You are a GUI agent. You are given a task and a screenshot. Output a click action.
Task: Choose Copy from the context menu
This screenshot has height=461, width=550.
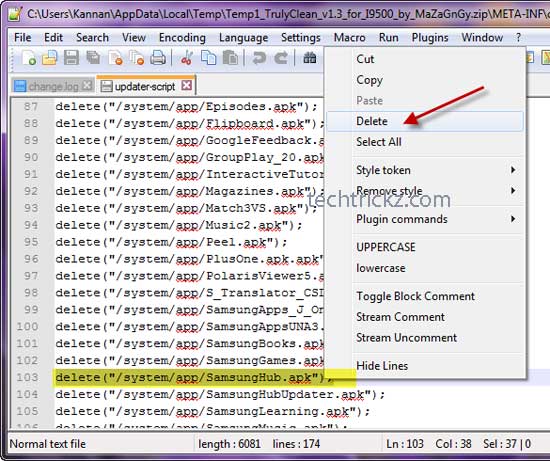(369, 80)
